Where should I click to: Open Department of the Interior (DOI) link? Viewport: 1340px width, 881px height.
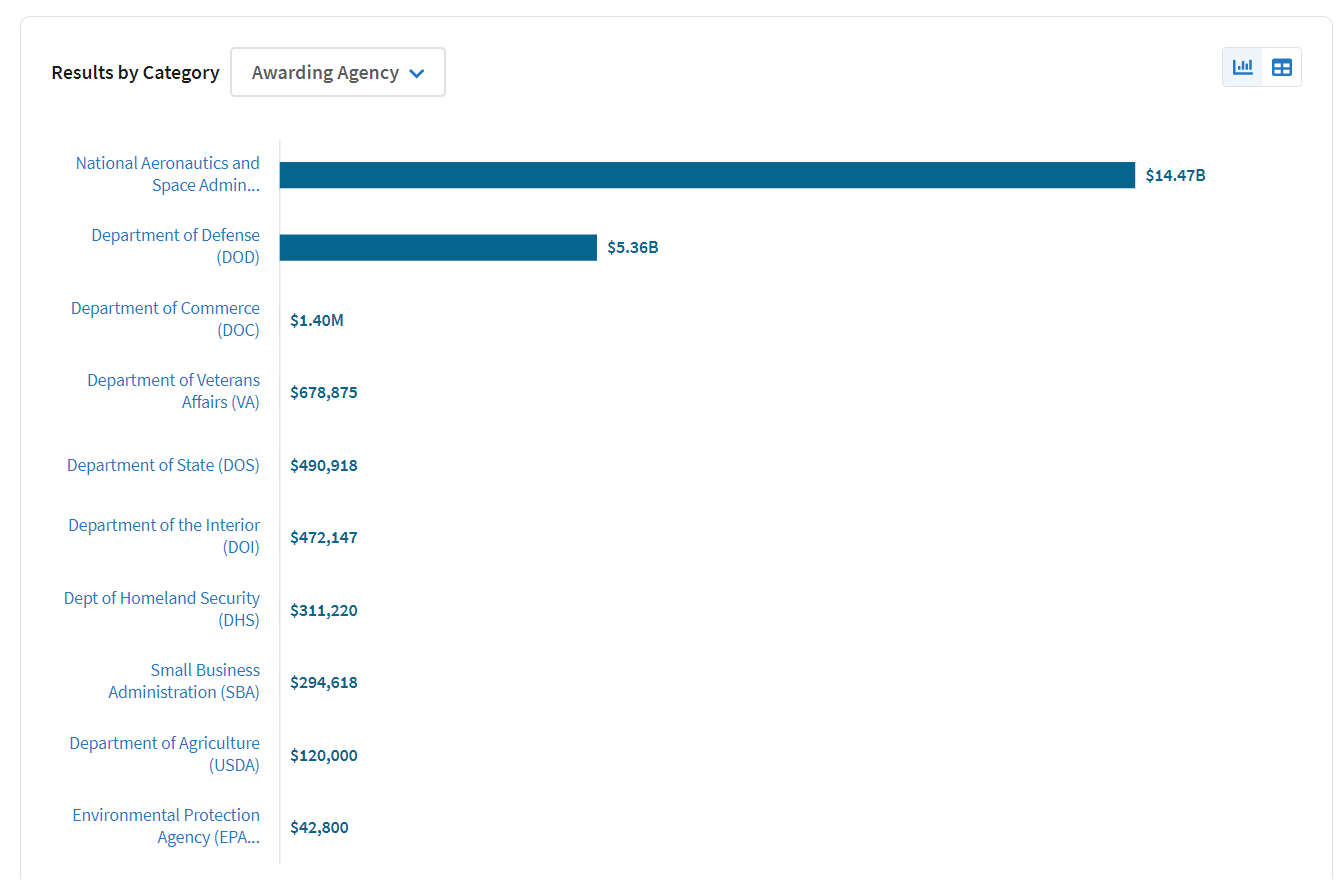(164, 536)
